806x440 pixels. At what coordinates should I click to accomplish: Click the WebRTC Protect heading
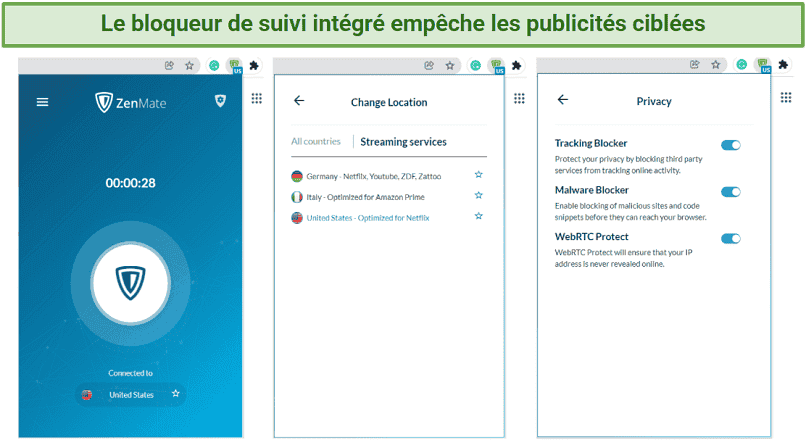click(x=591, y=237)
